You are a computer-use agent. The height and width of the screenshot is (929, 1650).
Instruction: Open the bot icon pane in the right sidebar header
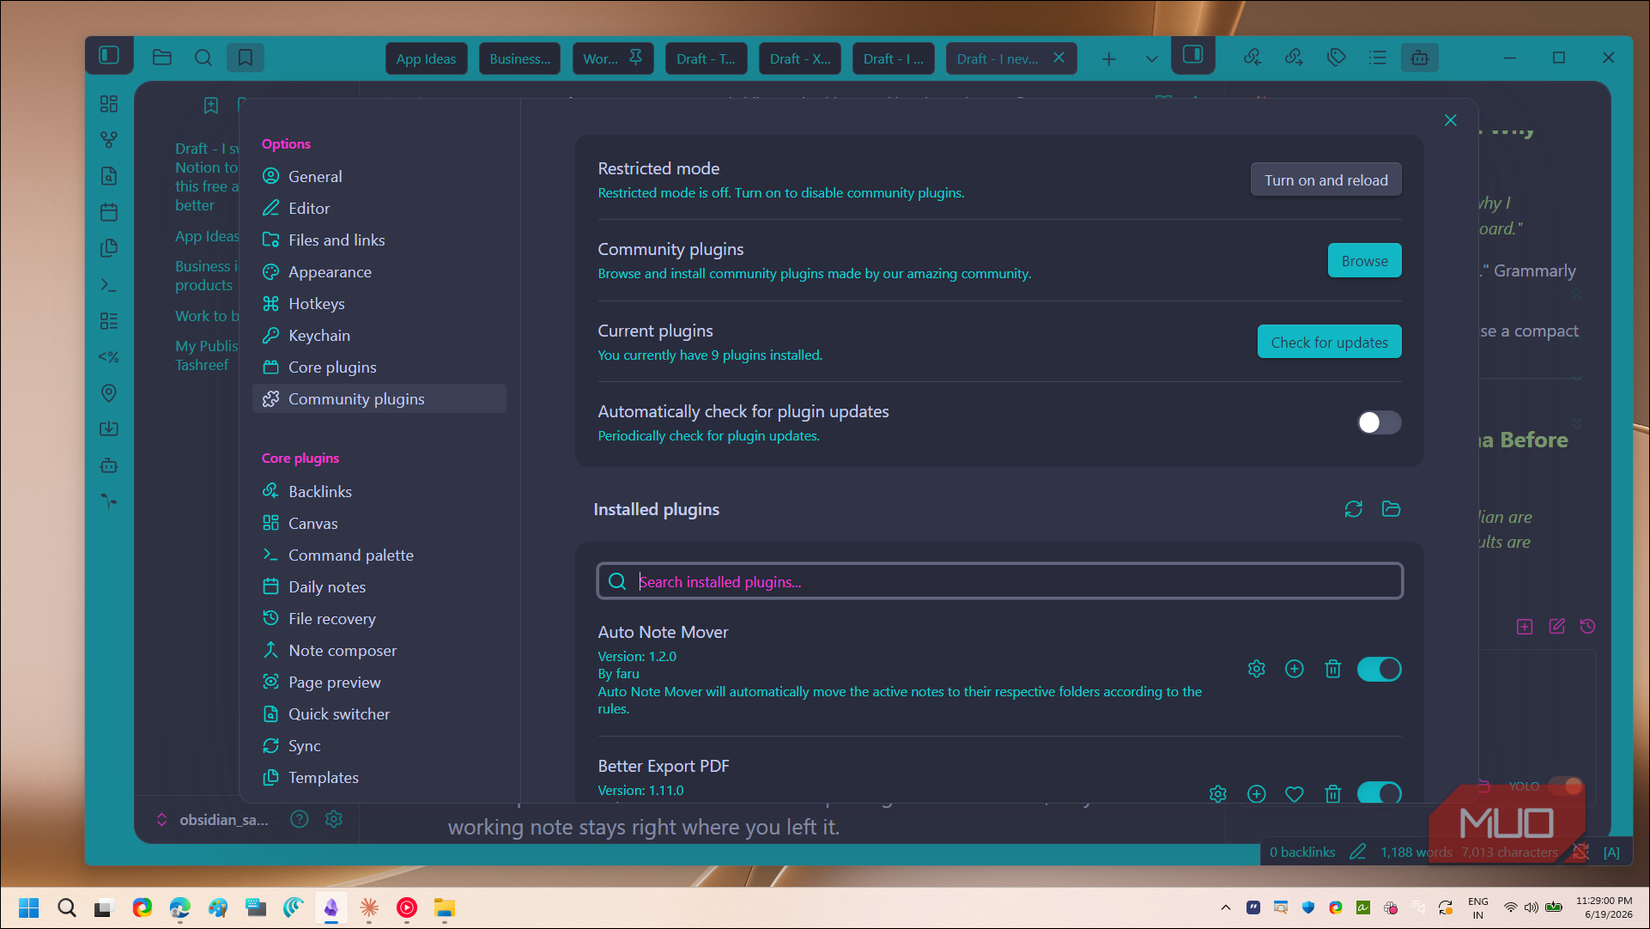tap(1420, 58)
